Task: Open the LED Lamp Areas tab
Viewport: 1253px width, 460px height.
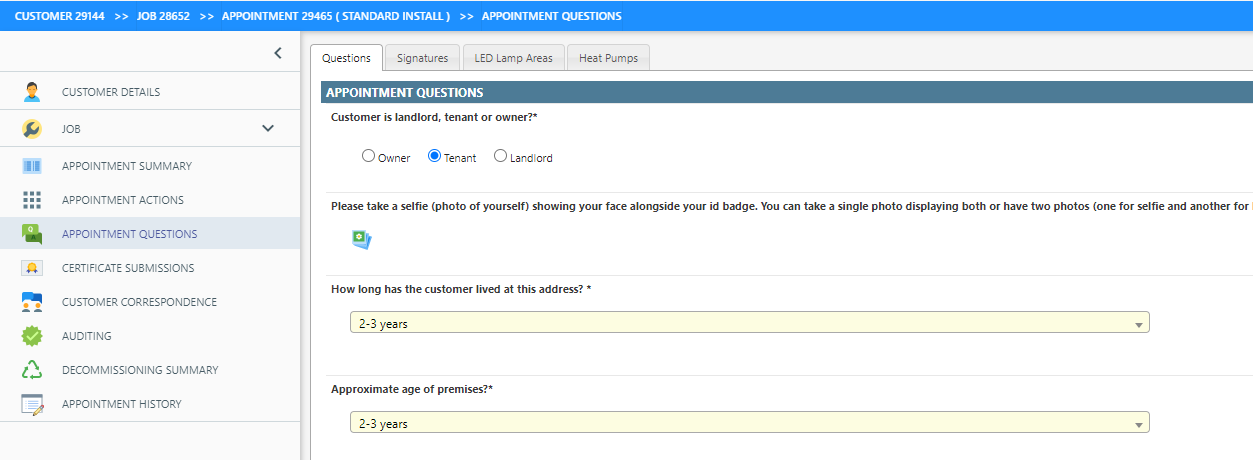Action: 513,58
